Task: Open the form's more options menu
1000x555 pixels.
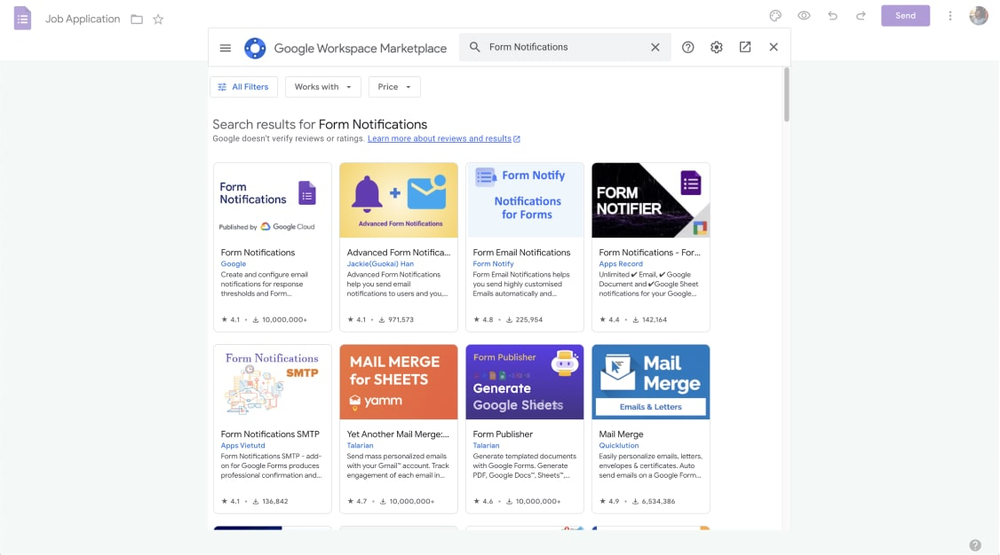Action: (950, 16)
